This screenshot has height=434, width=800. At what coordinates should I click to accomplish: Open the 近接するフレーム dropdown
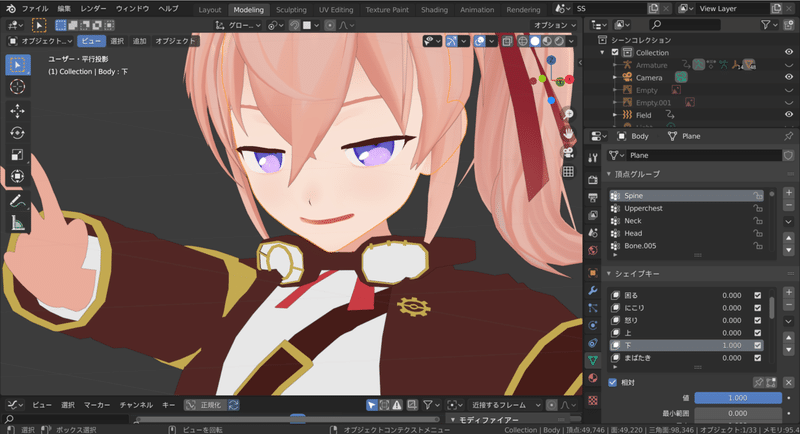pyautogui.click(x=506, y=405)
